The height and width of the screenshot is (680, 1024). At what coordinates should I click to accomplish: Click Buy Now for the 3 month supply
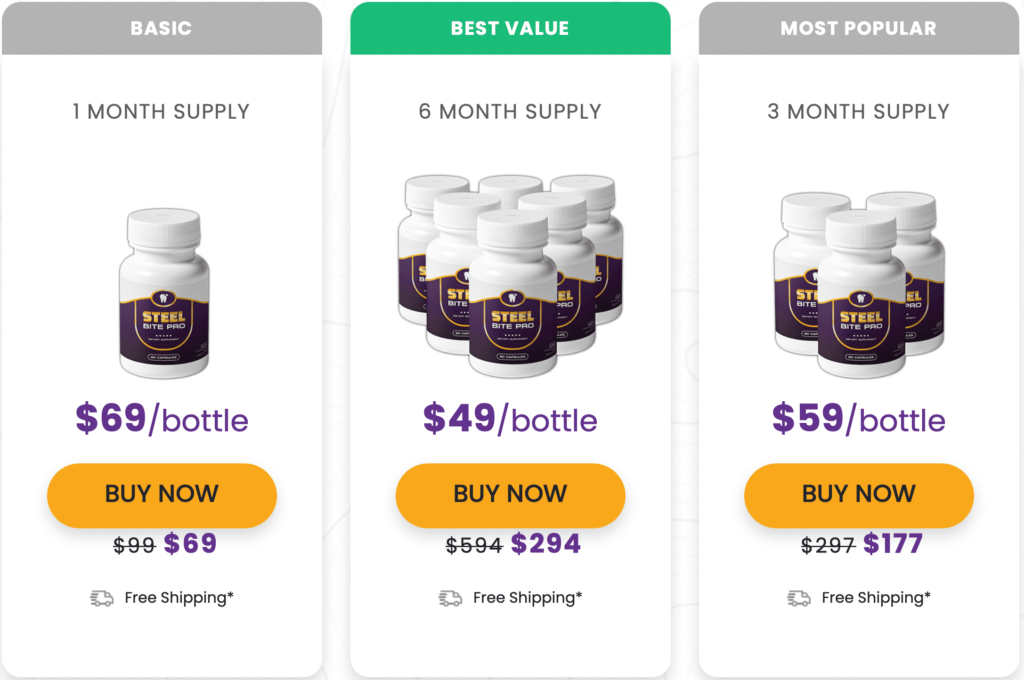coord(859,495)
